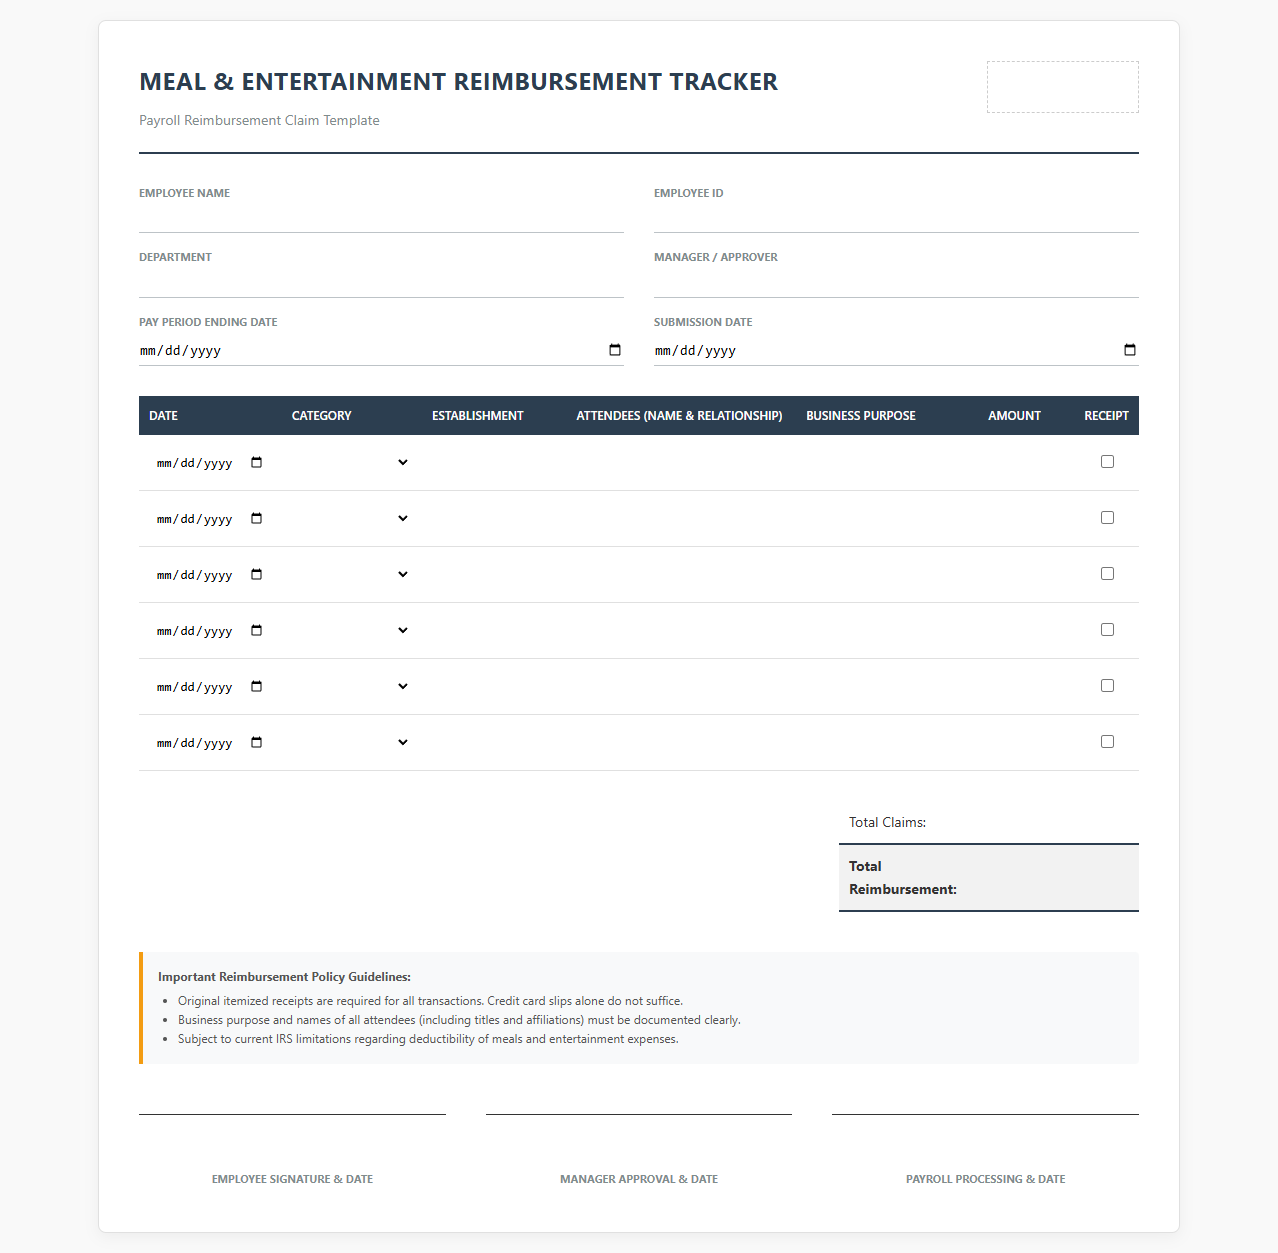This screenshot has height=1253, width=1278.
Task: Click the CATEGORY column header
Action: tap(322, 416)
